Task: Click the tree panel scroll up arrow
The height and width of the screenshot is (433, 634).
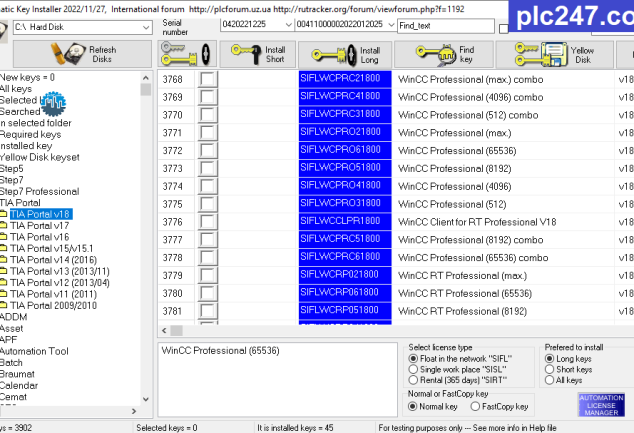Action: pos(146,77)
